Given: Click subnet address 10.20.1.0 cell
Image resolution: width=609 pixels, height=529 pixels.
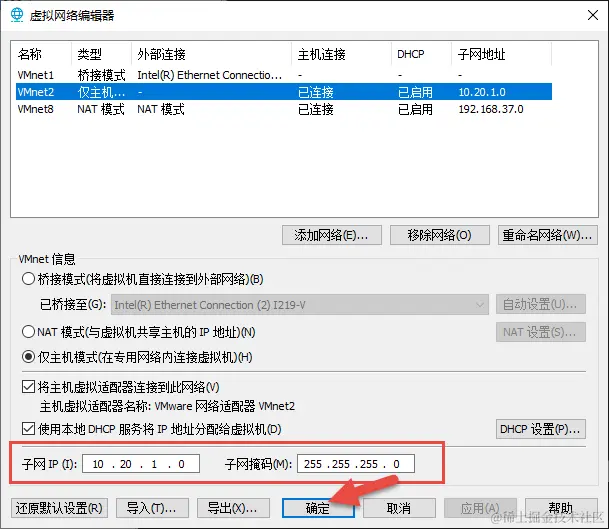Looking at the screenshot, I should tap(482, 92).
